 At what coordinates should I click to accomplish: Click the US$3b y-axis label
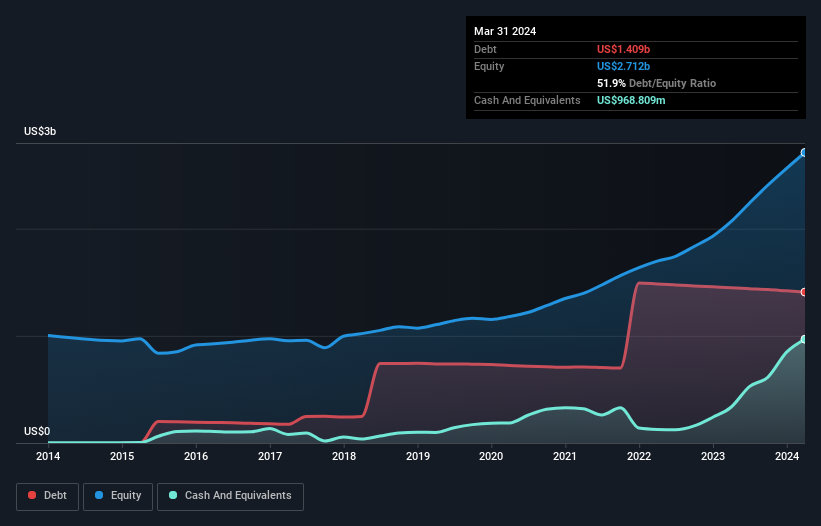pos(40,131)
